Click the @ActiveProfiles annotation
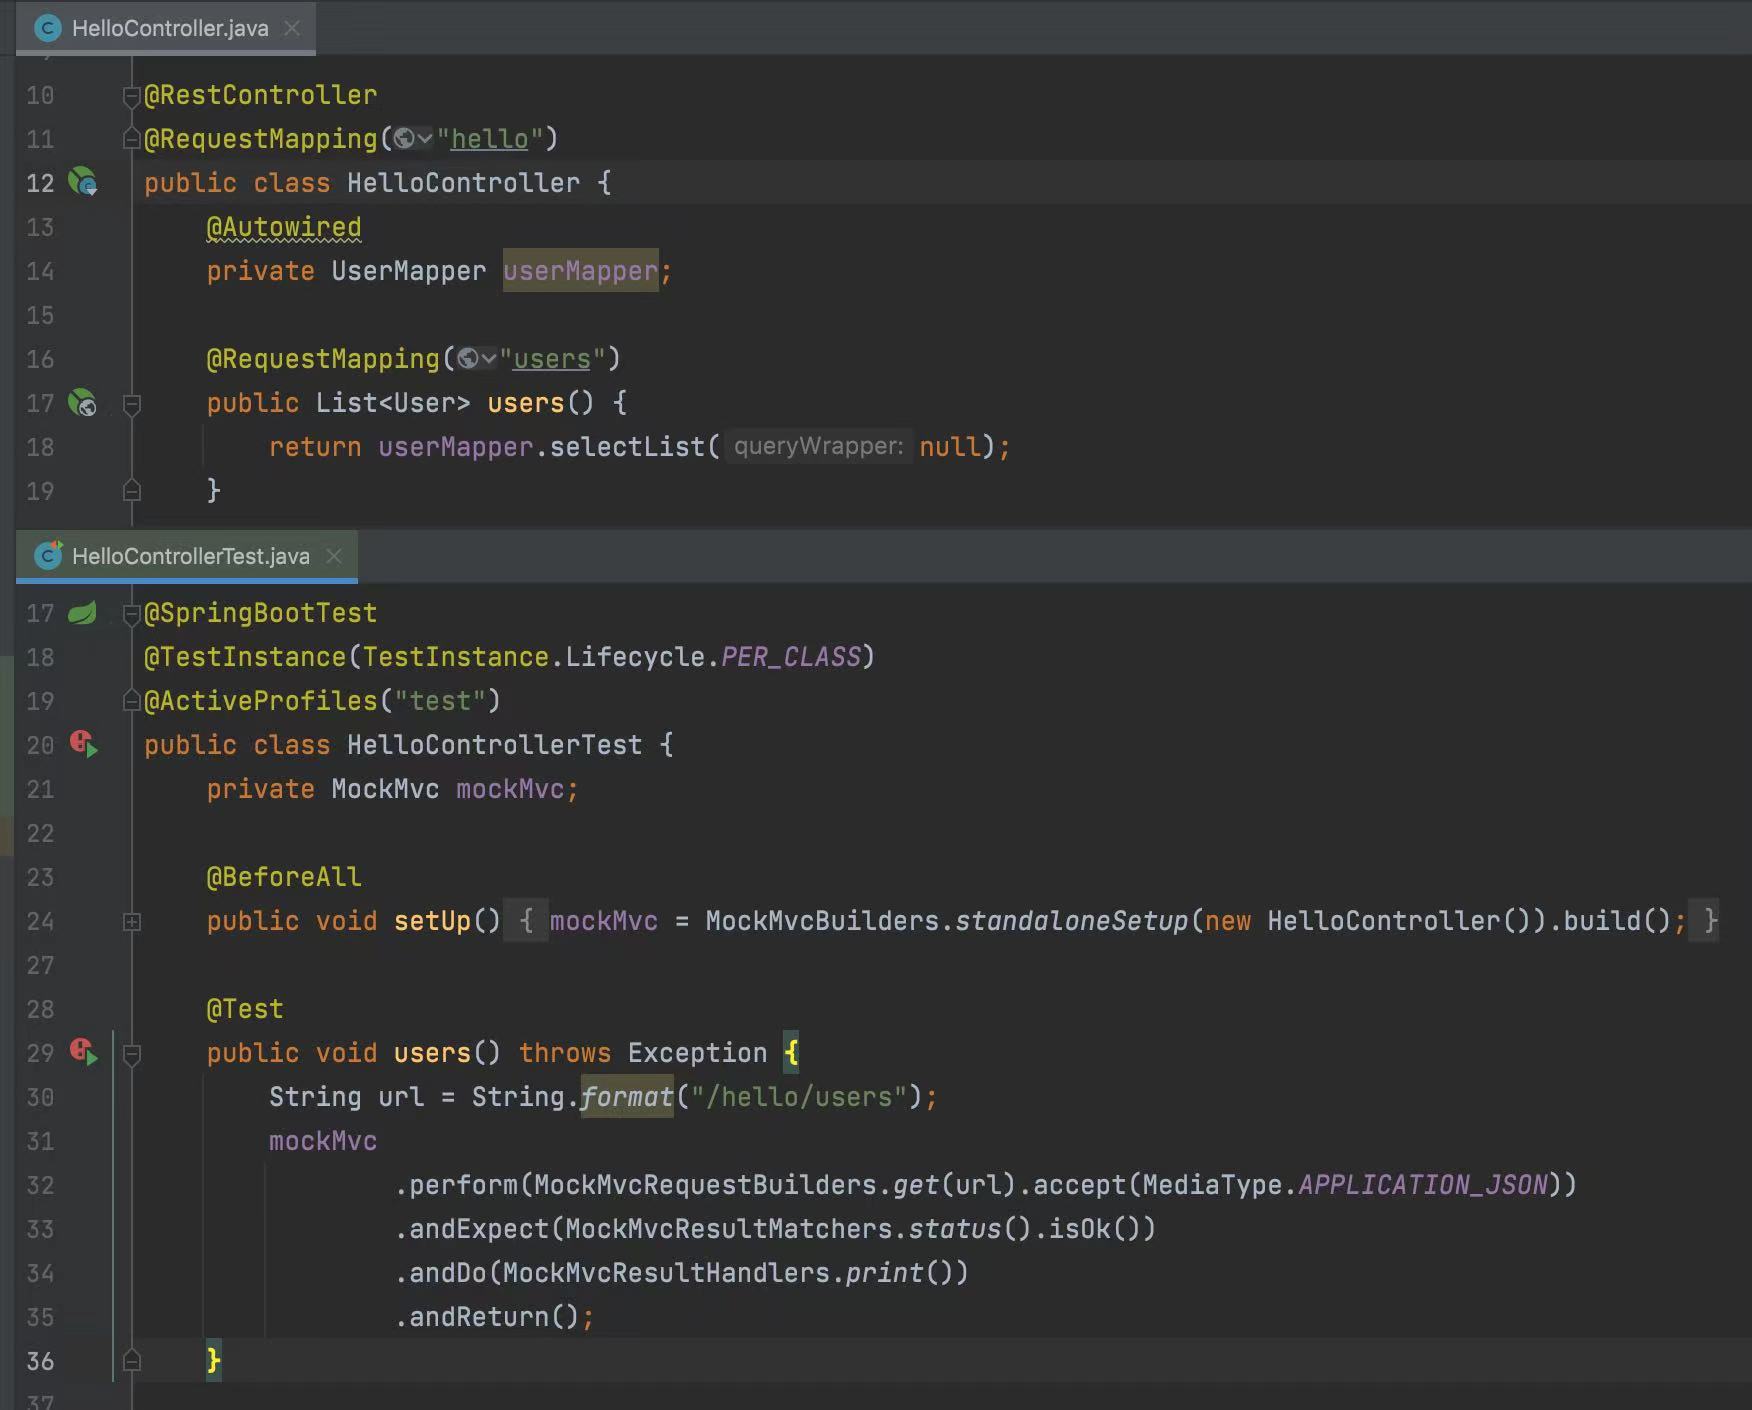Viewport: 1752px width, 1410px height. [x=260, y=701]
